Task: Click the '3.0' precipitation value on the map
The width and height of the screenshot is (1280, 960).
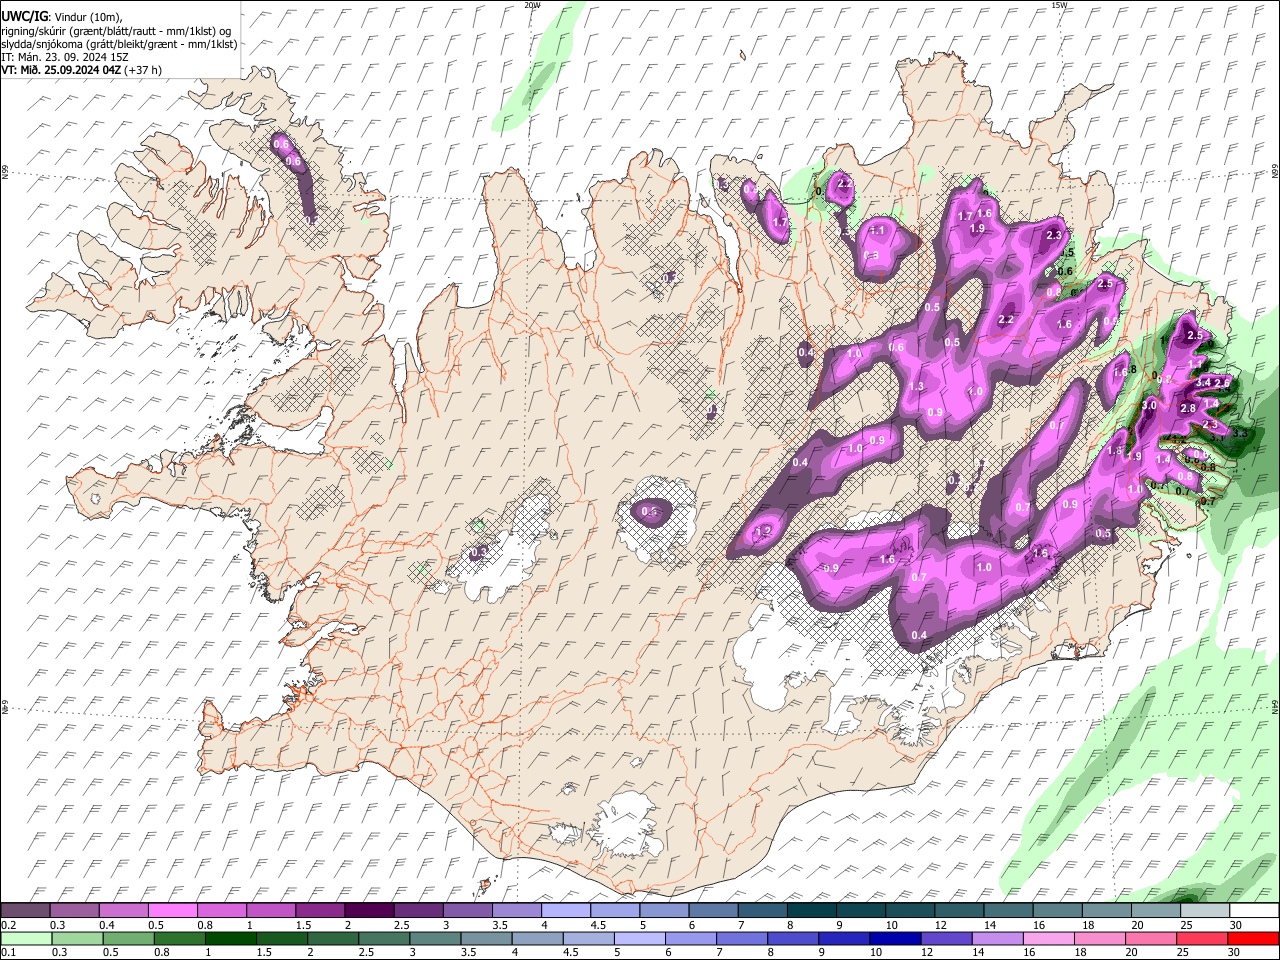Action: coord(1149,405)
